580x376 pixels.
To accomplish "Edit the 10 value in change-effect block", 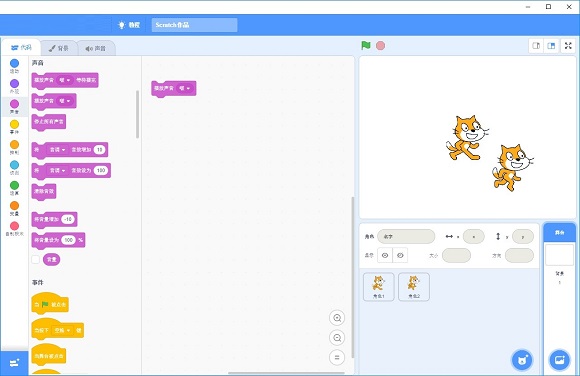I will pyautogui.click(x=100, y=150).
